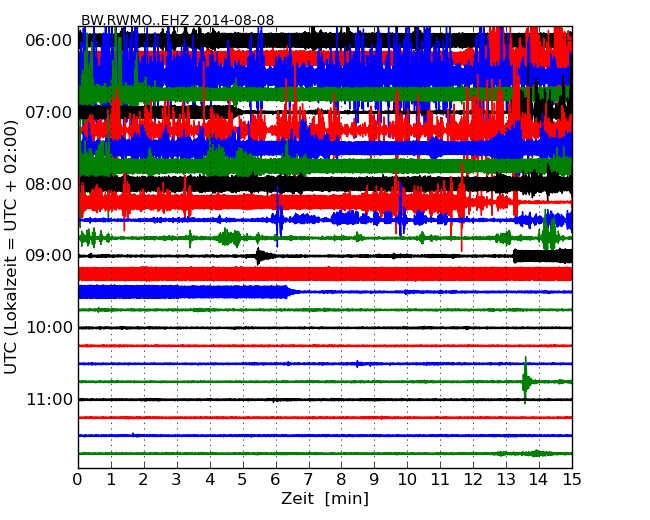This screenshot has height=520, width=650.
Task: Click the 07:00 time label
Action: click(49, 112)
